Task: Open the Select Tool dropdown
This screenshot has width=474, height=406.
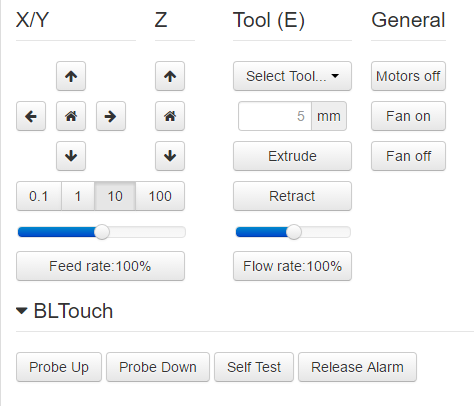Action: coord(292,76)
